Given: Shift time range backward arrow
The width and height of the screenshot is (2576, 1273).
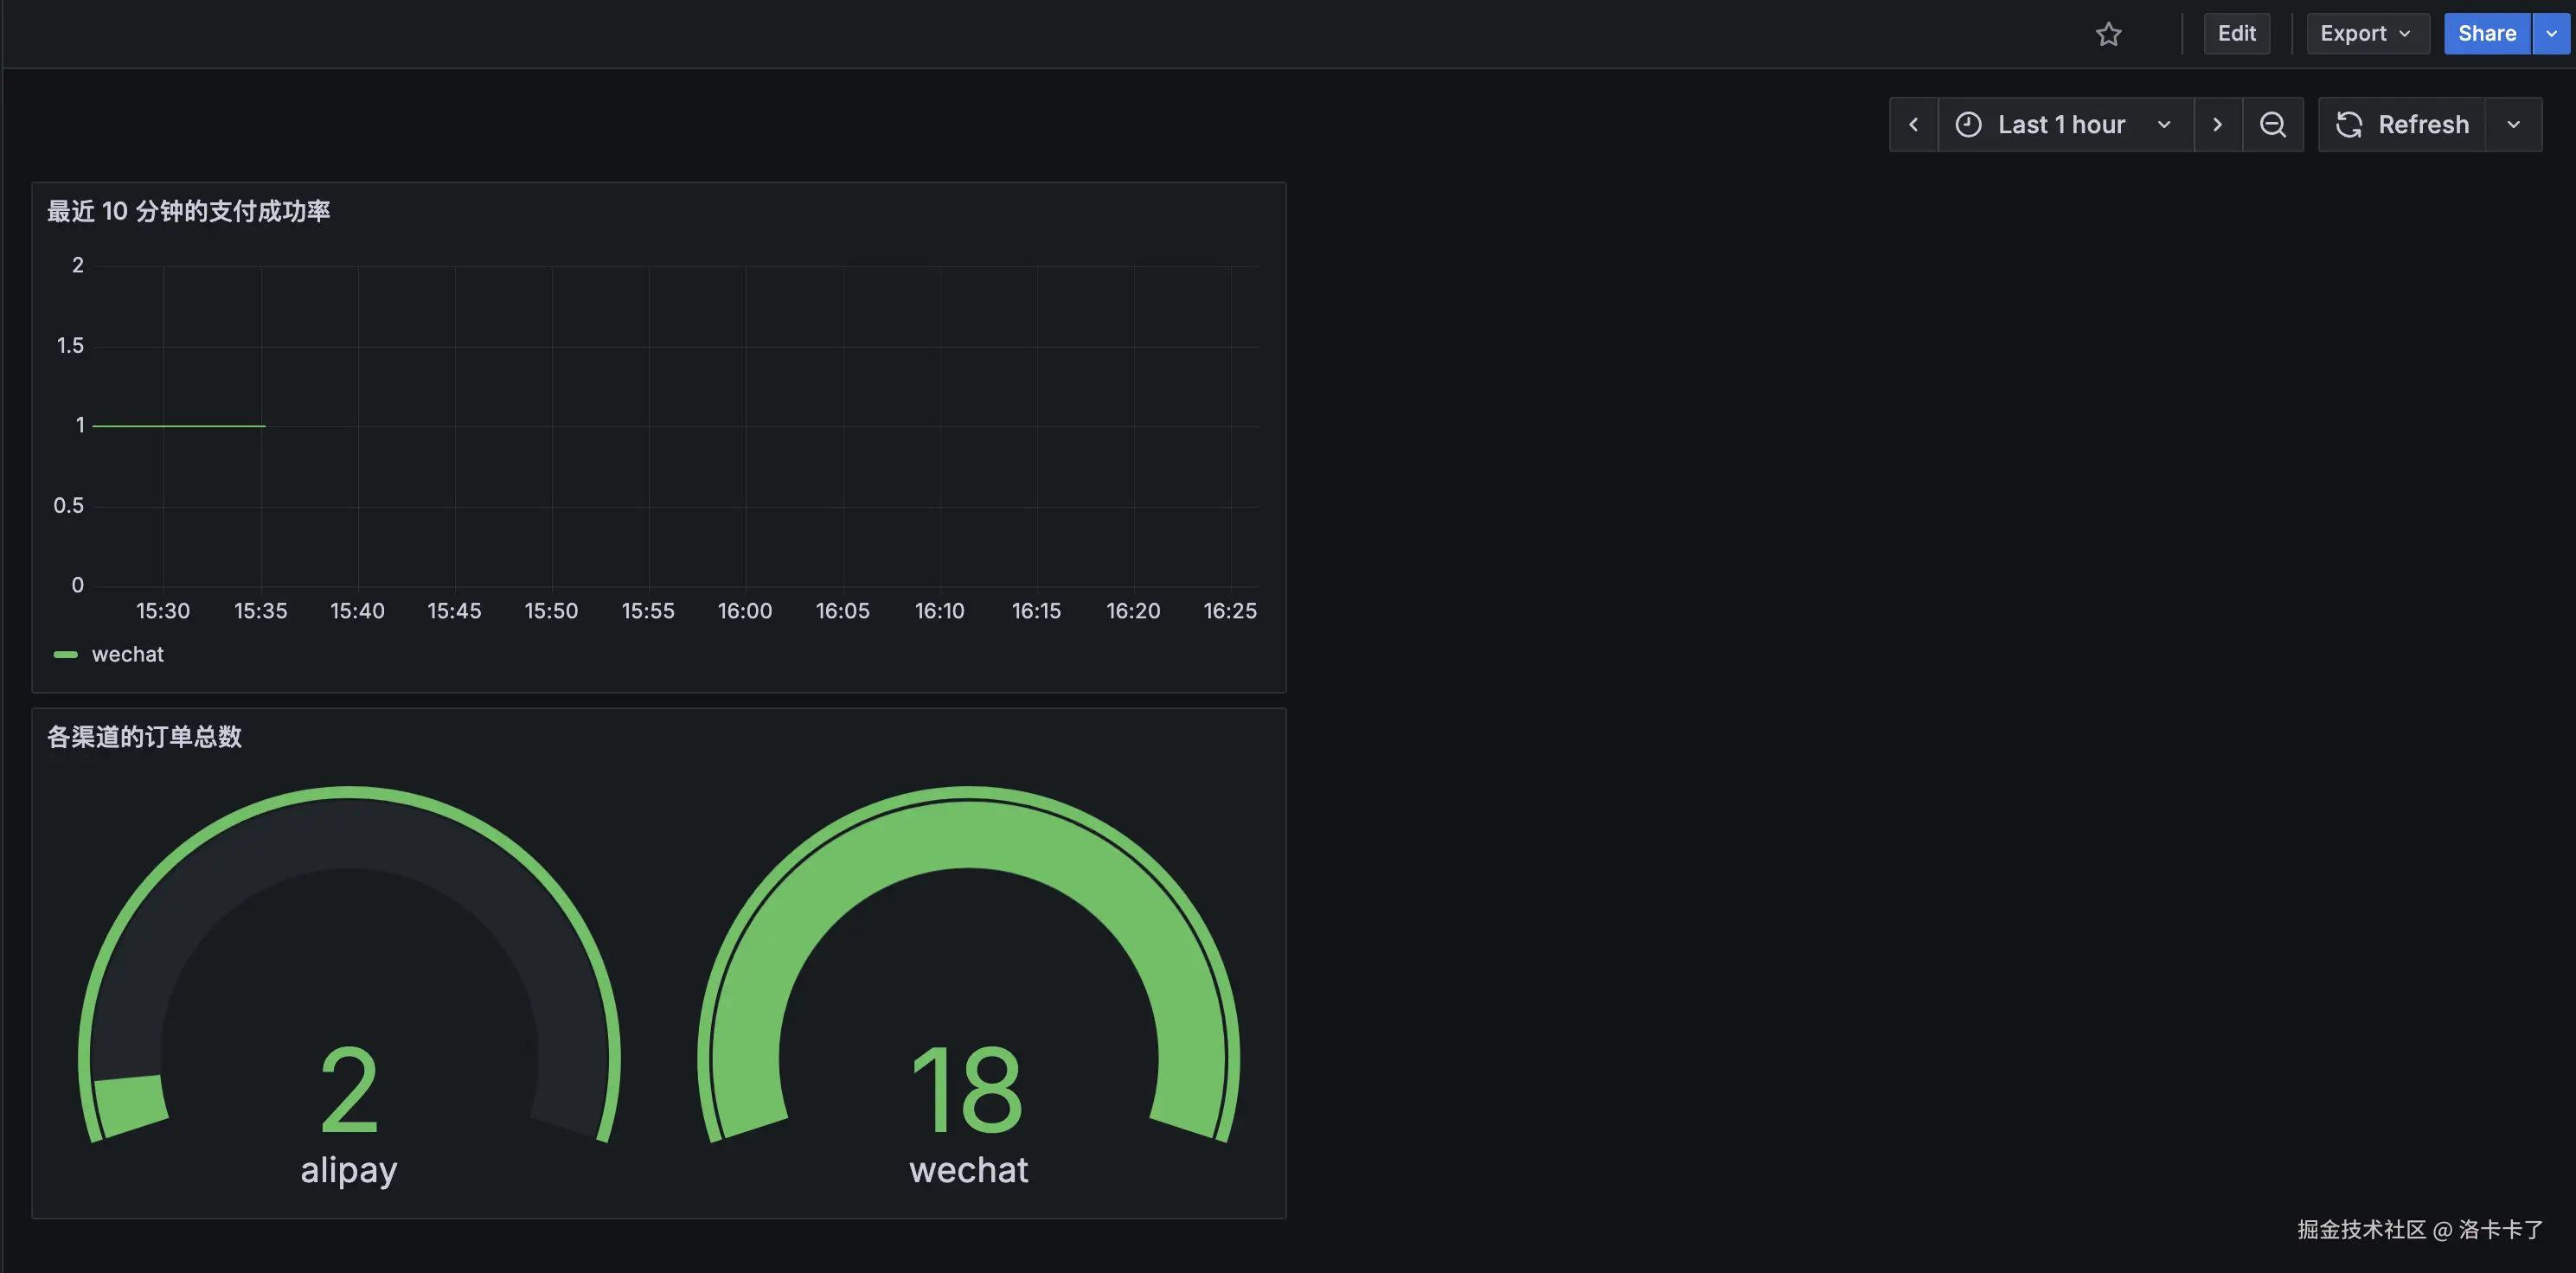Looking at the screenshot, I should pos(1913,125).
